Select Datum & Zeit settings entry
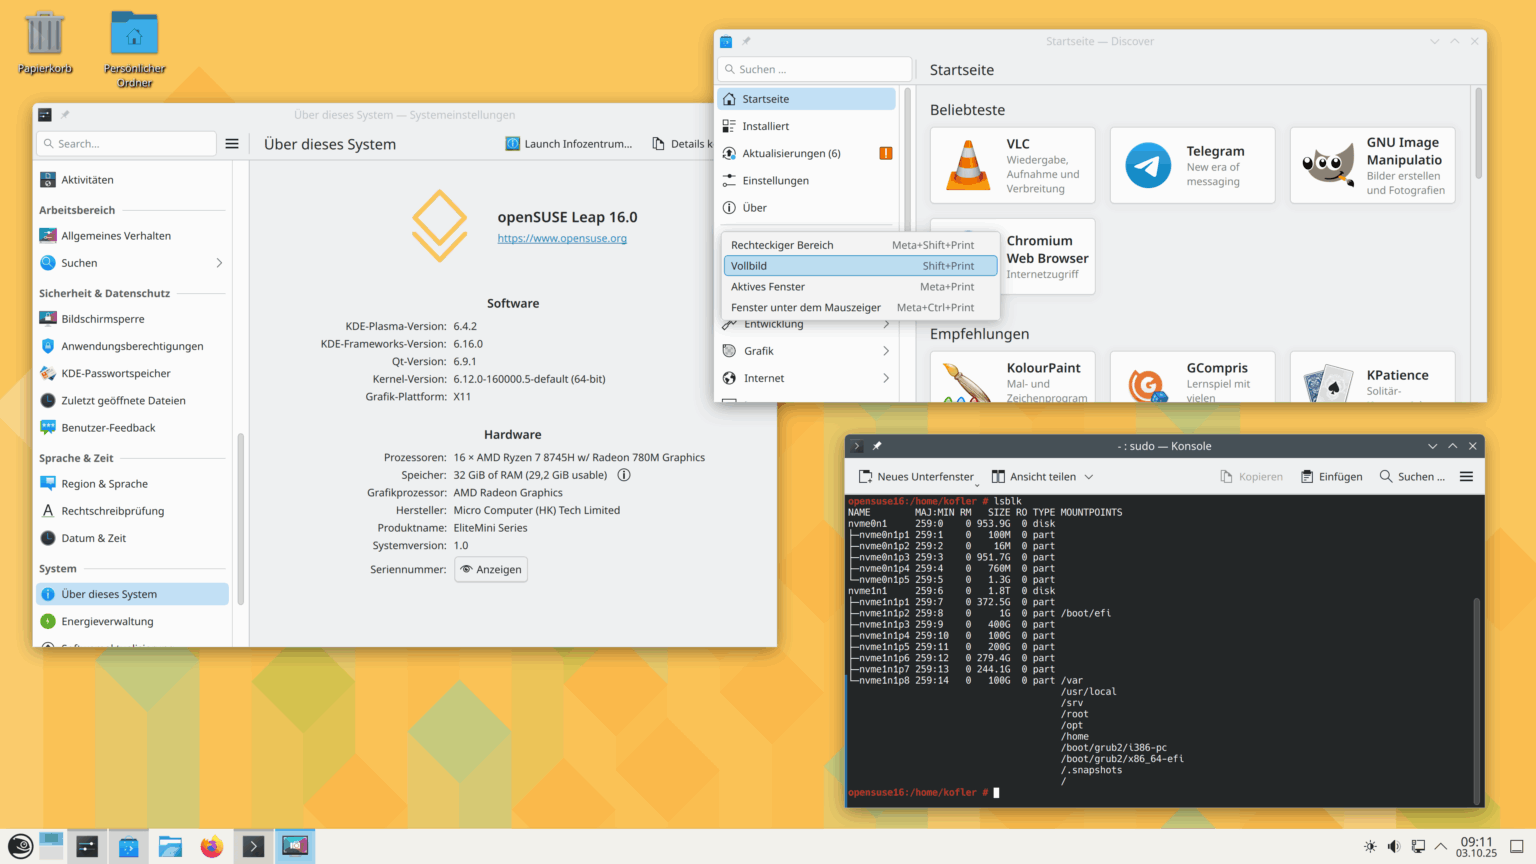The image size is (1536, 864). pos(95,537)
